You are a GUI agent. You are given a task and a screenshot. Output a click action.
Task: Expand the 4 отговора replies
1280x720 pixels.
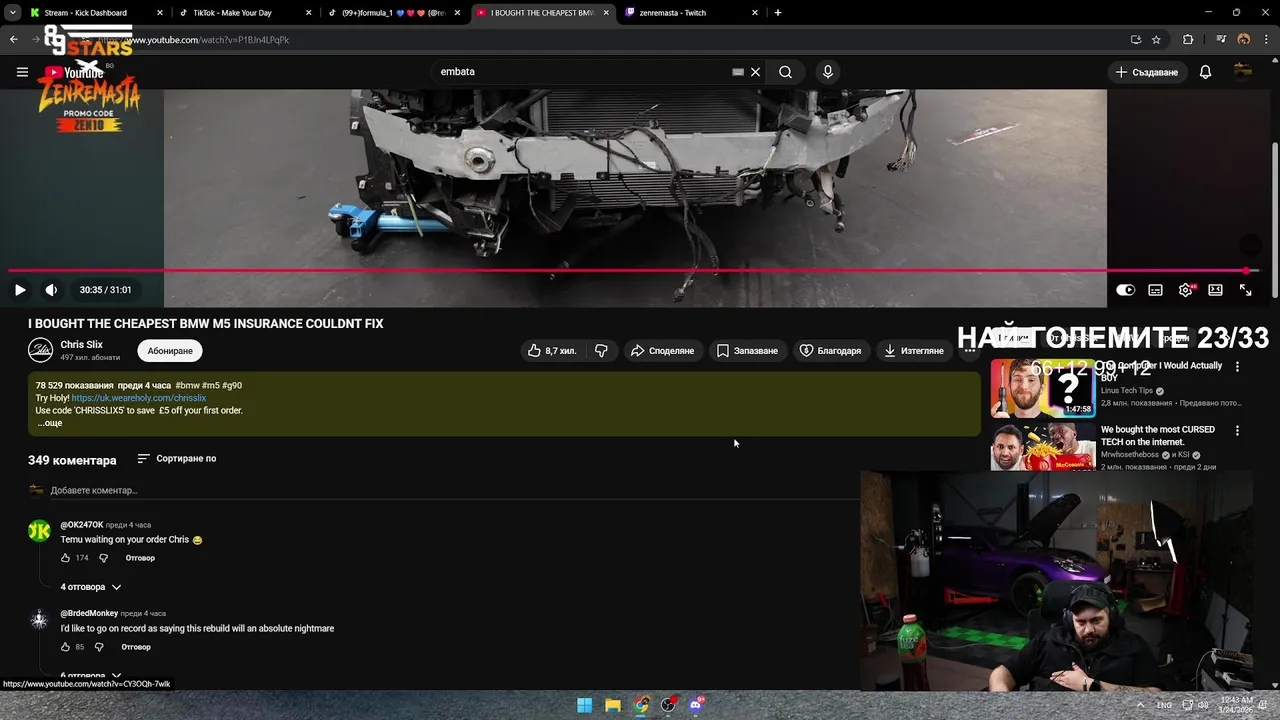coord(91,587)
